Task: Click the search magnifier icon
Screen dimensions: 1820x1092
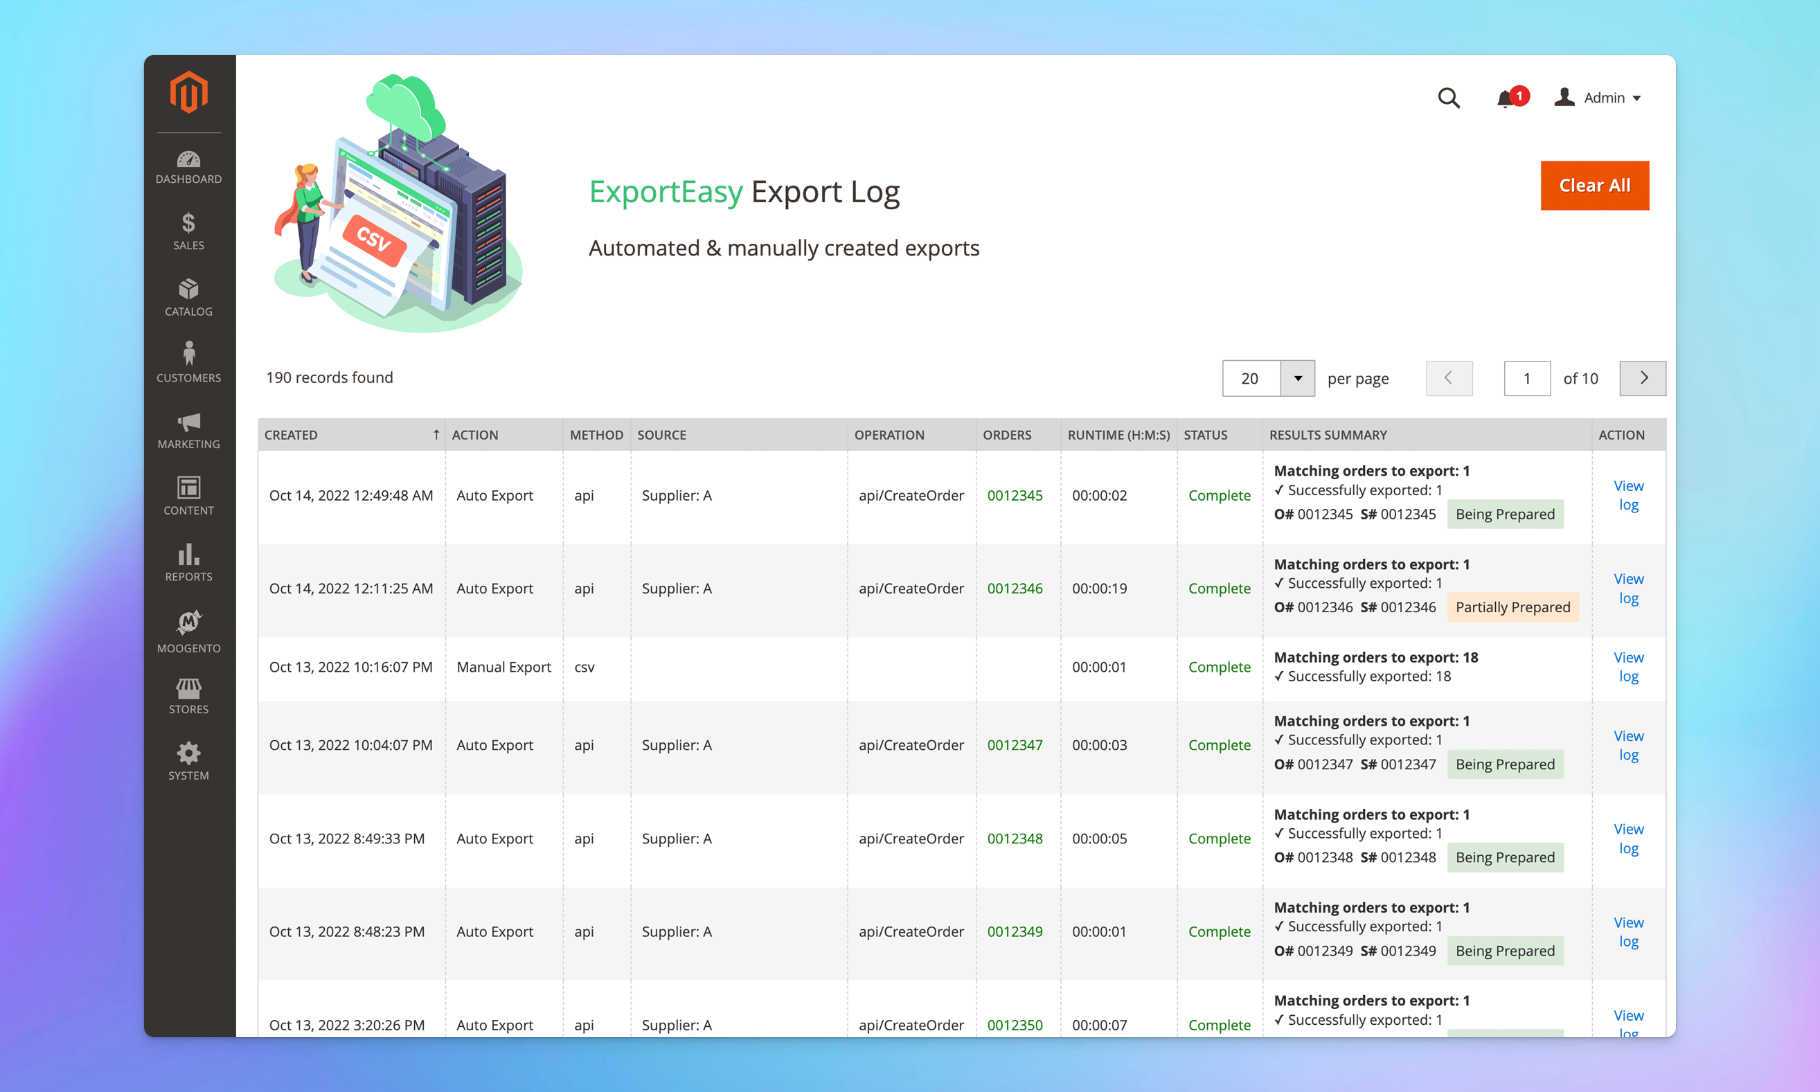Action: click(1449, 98)
